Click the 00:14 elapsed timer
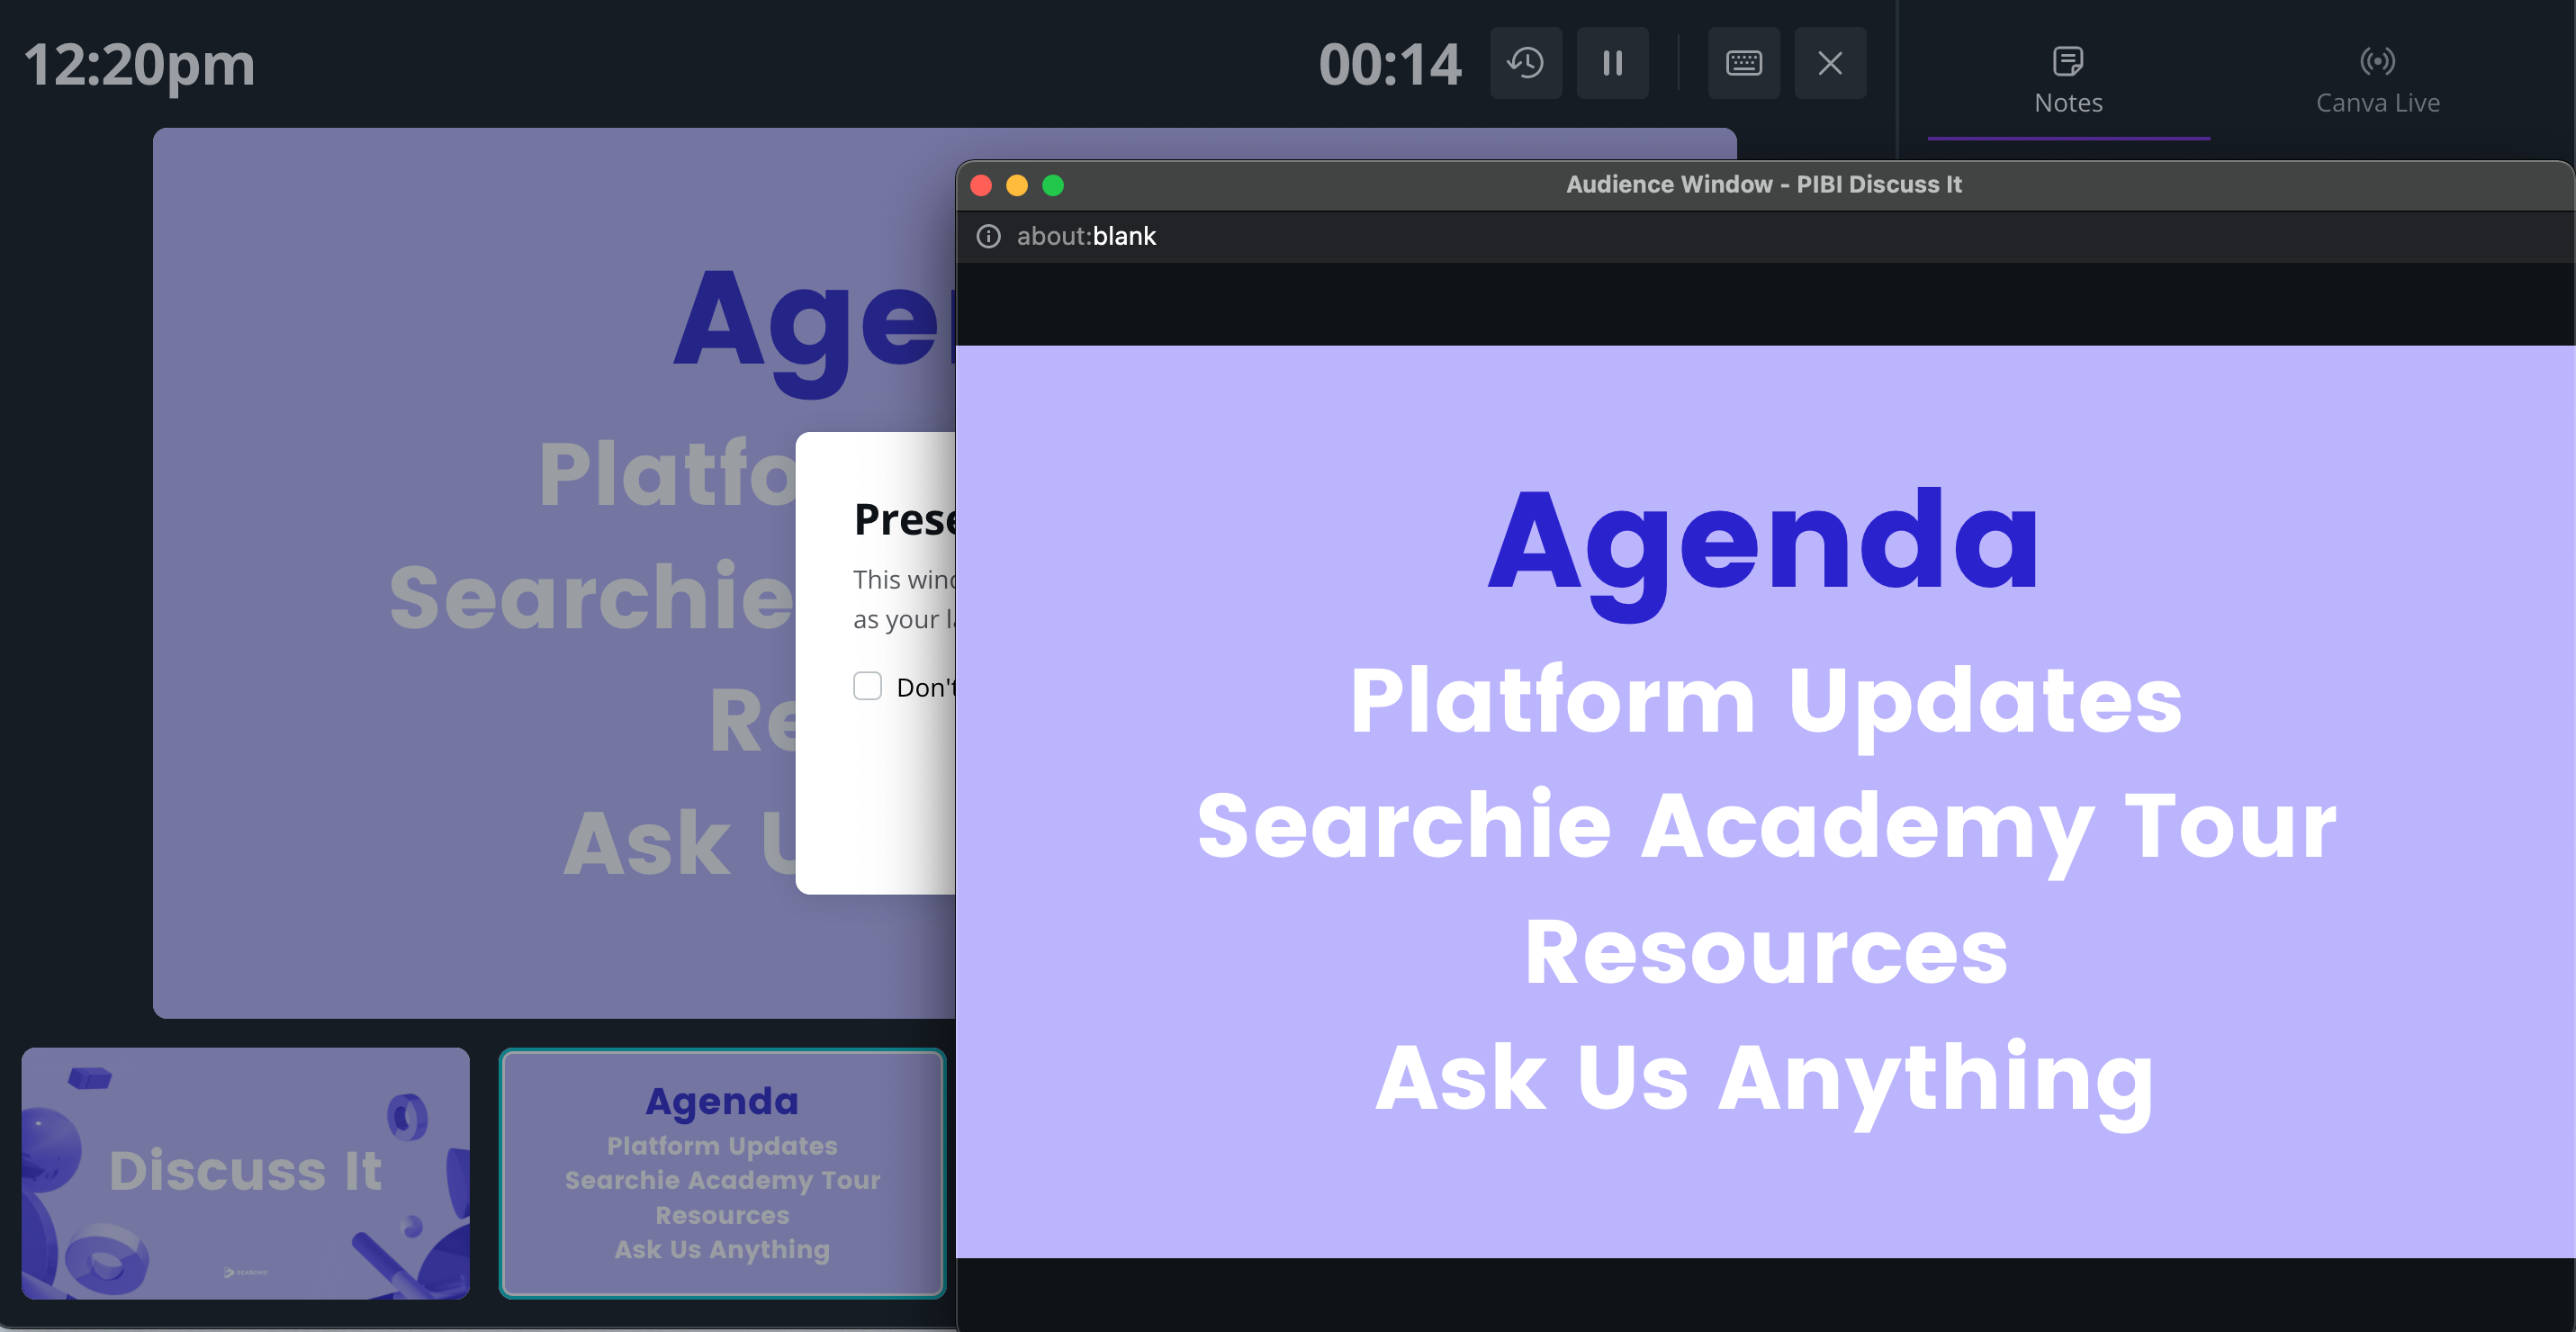2576x1332 pixels. click(x=1389, y=64)
